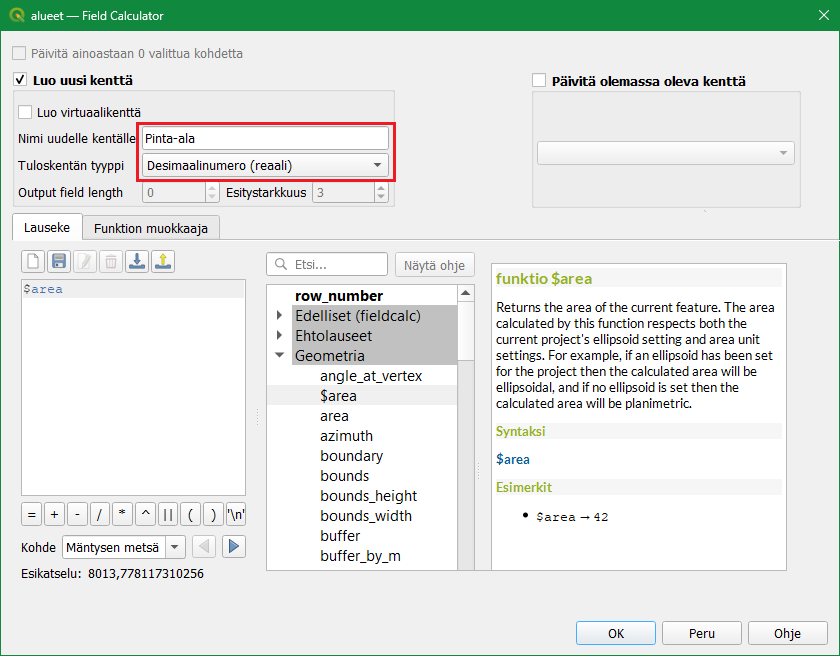Go to next feature preview arrow
Image resolution: width=840 pixels, height=656 pixels.
click(233, 546)
